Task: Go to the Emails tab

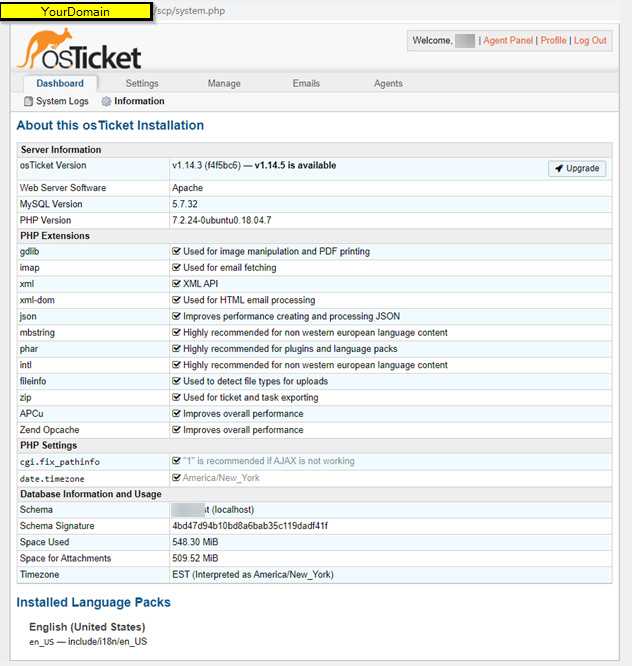Action: pyautogui.click(x=307, y=84)
